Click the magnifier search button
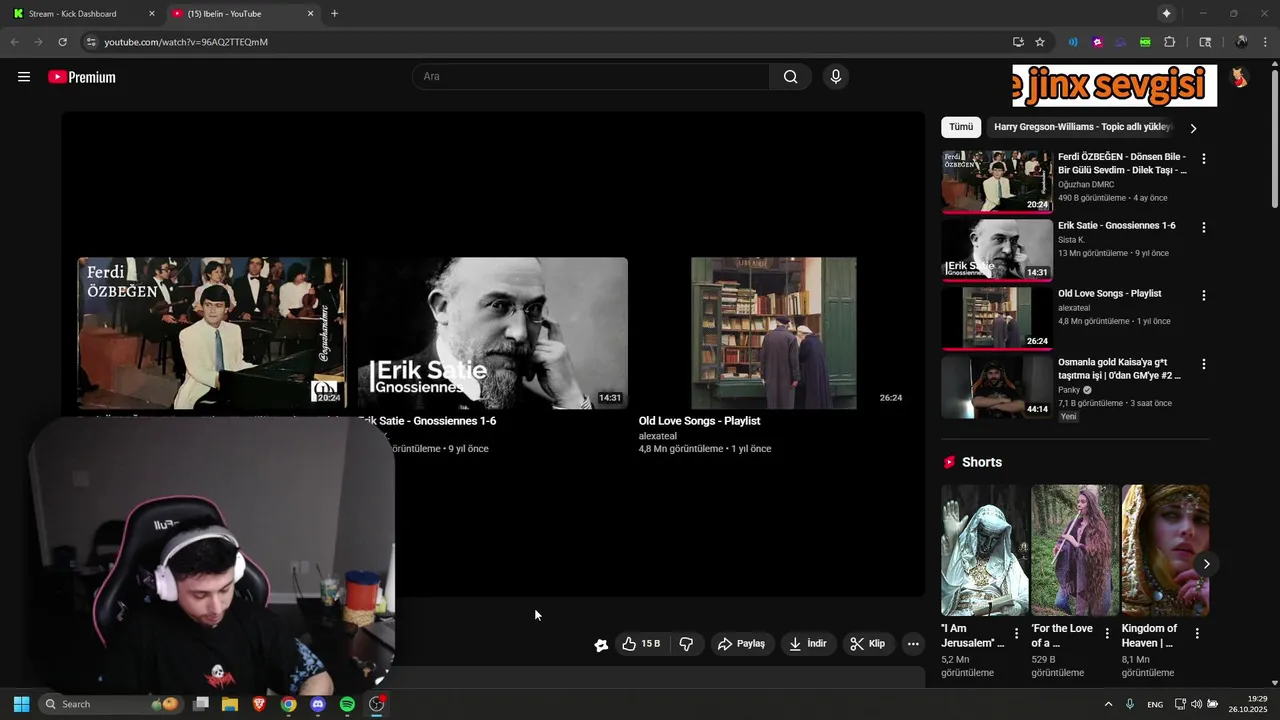 tap(791, 77)
